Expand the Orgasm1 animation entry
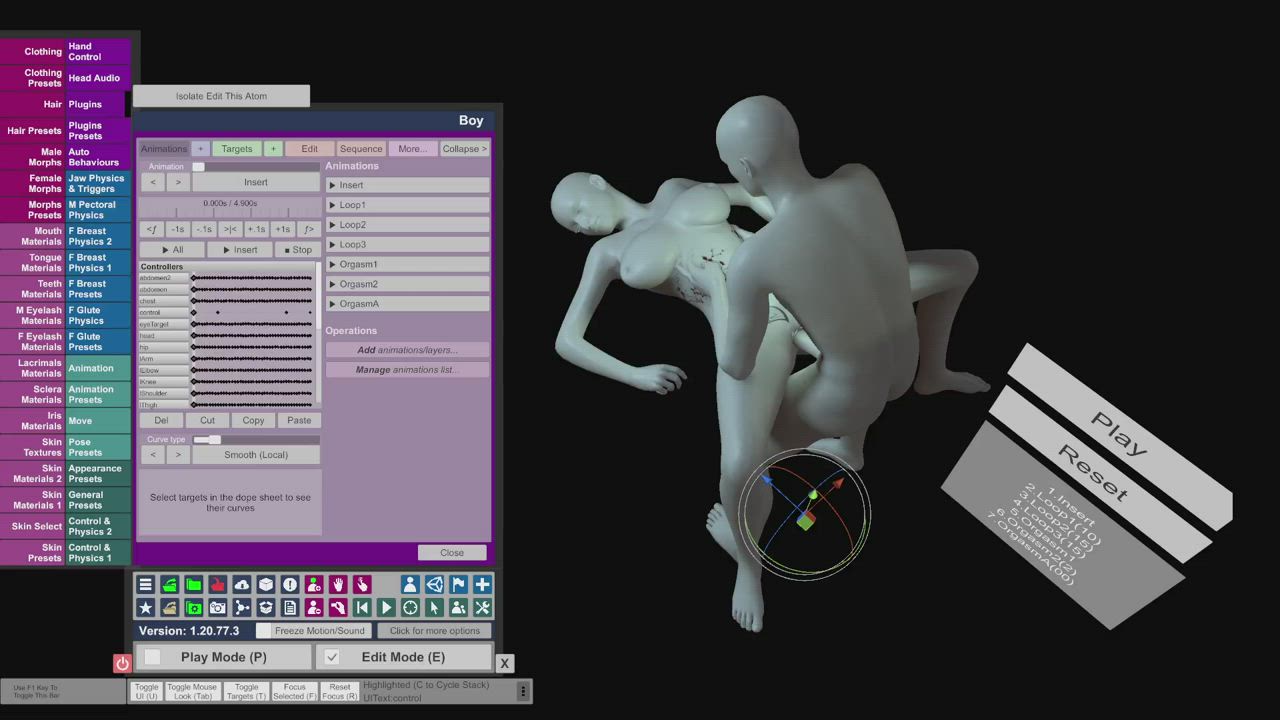Image resolution: width=1280 pixels, height=720 pixels. (407, 265)
